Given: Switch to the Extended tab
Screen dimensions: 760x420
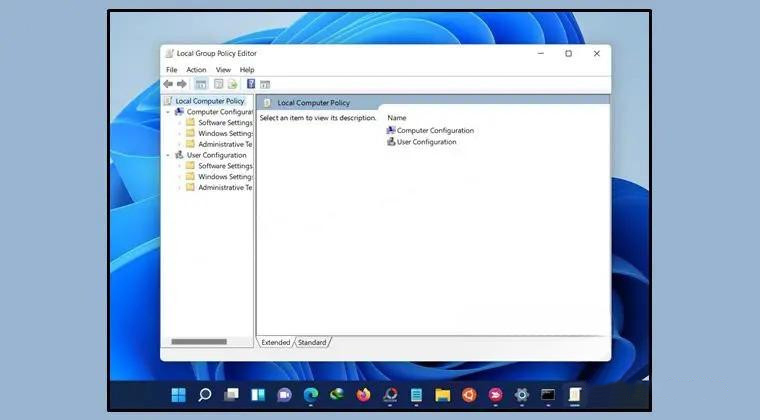Looking at the screenshot, I should pos(275,342).
